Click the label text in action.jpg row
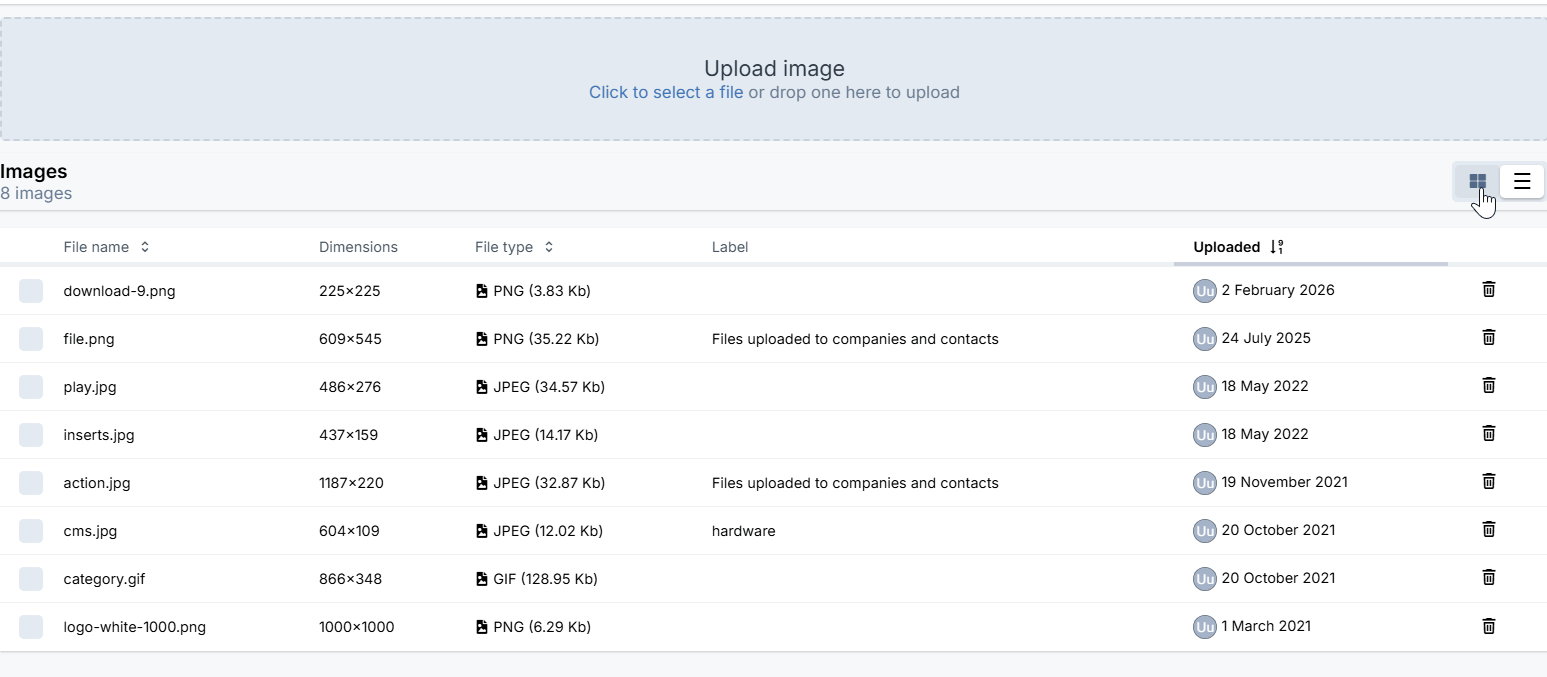The width and height of the screenshot is (1547, 677). coord(855,483)
